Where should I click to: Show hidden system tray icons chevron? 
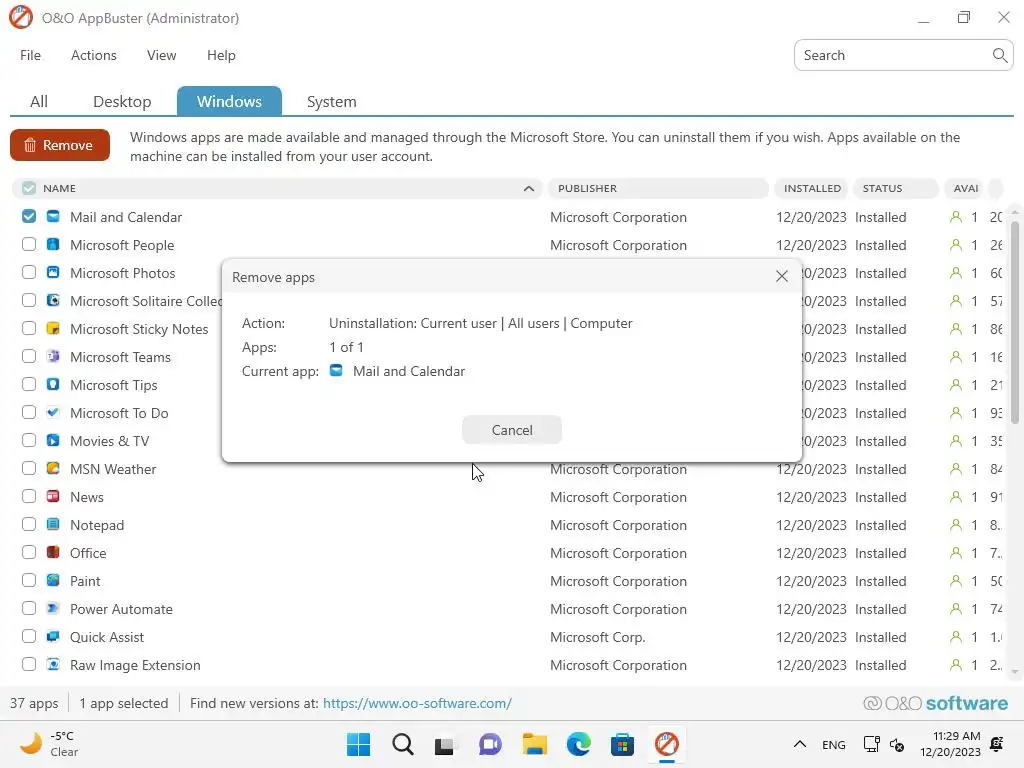(x=799, y=744)
